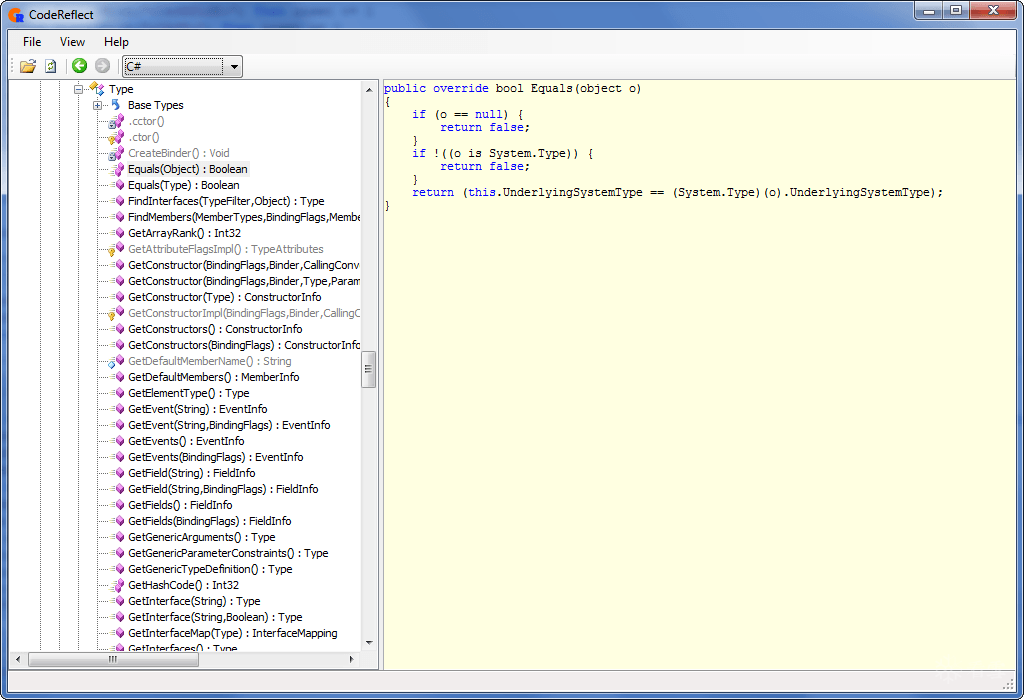Viewport: 1024px width, 700px height.
Task: Select Equals(Type) : Boolean in tree
Action: pos(184,185)
